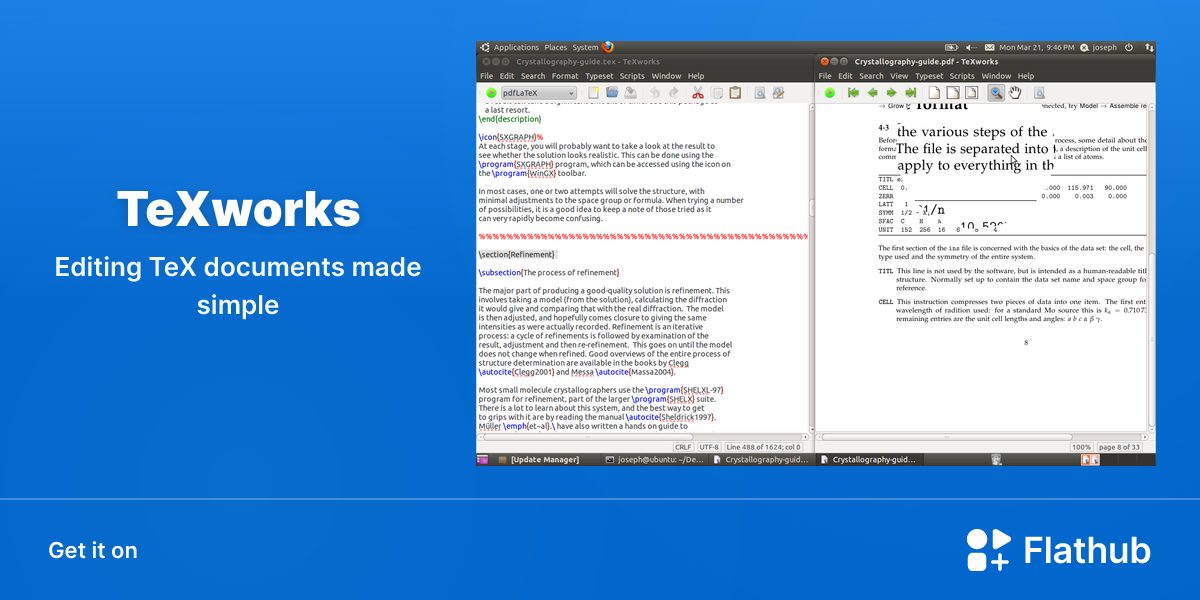Screen dimensions: 1200x600
Task: Click the battery icon in top panel
Action: click(x=951, y=47)
